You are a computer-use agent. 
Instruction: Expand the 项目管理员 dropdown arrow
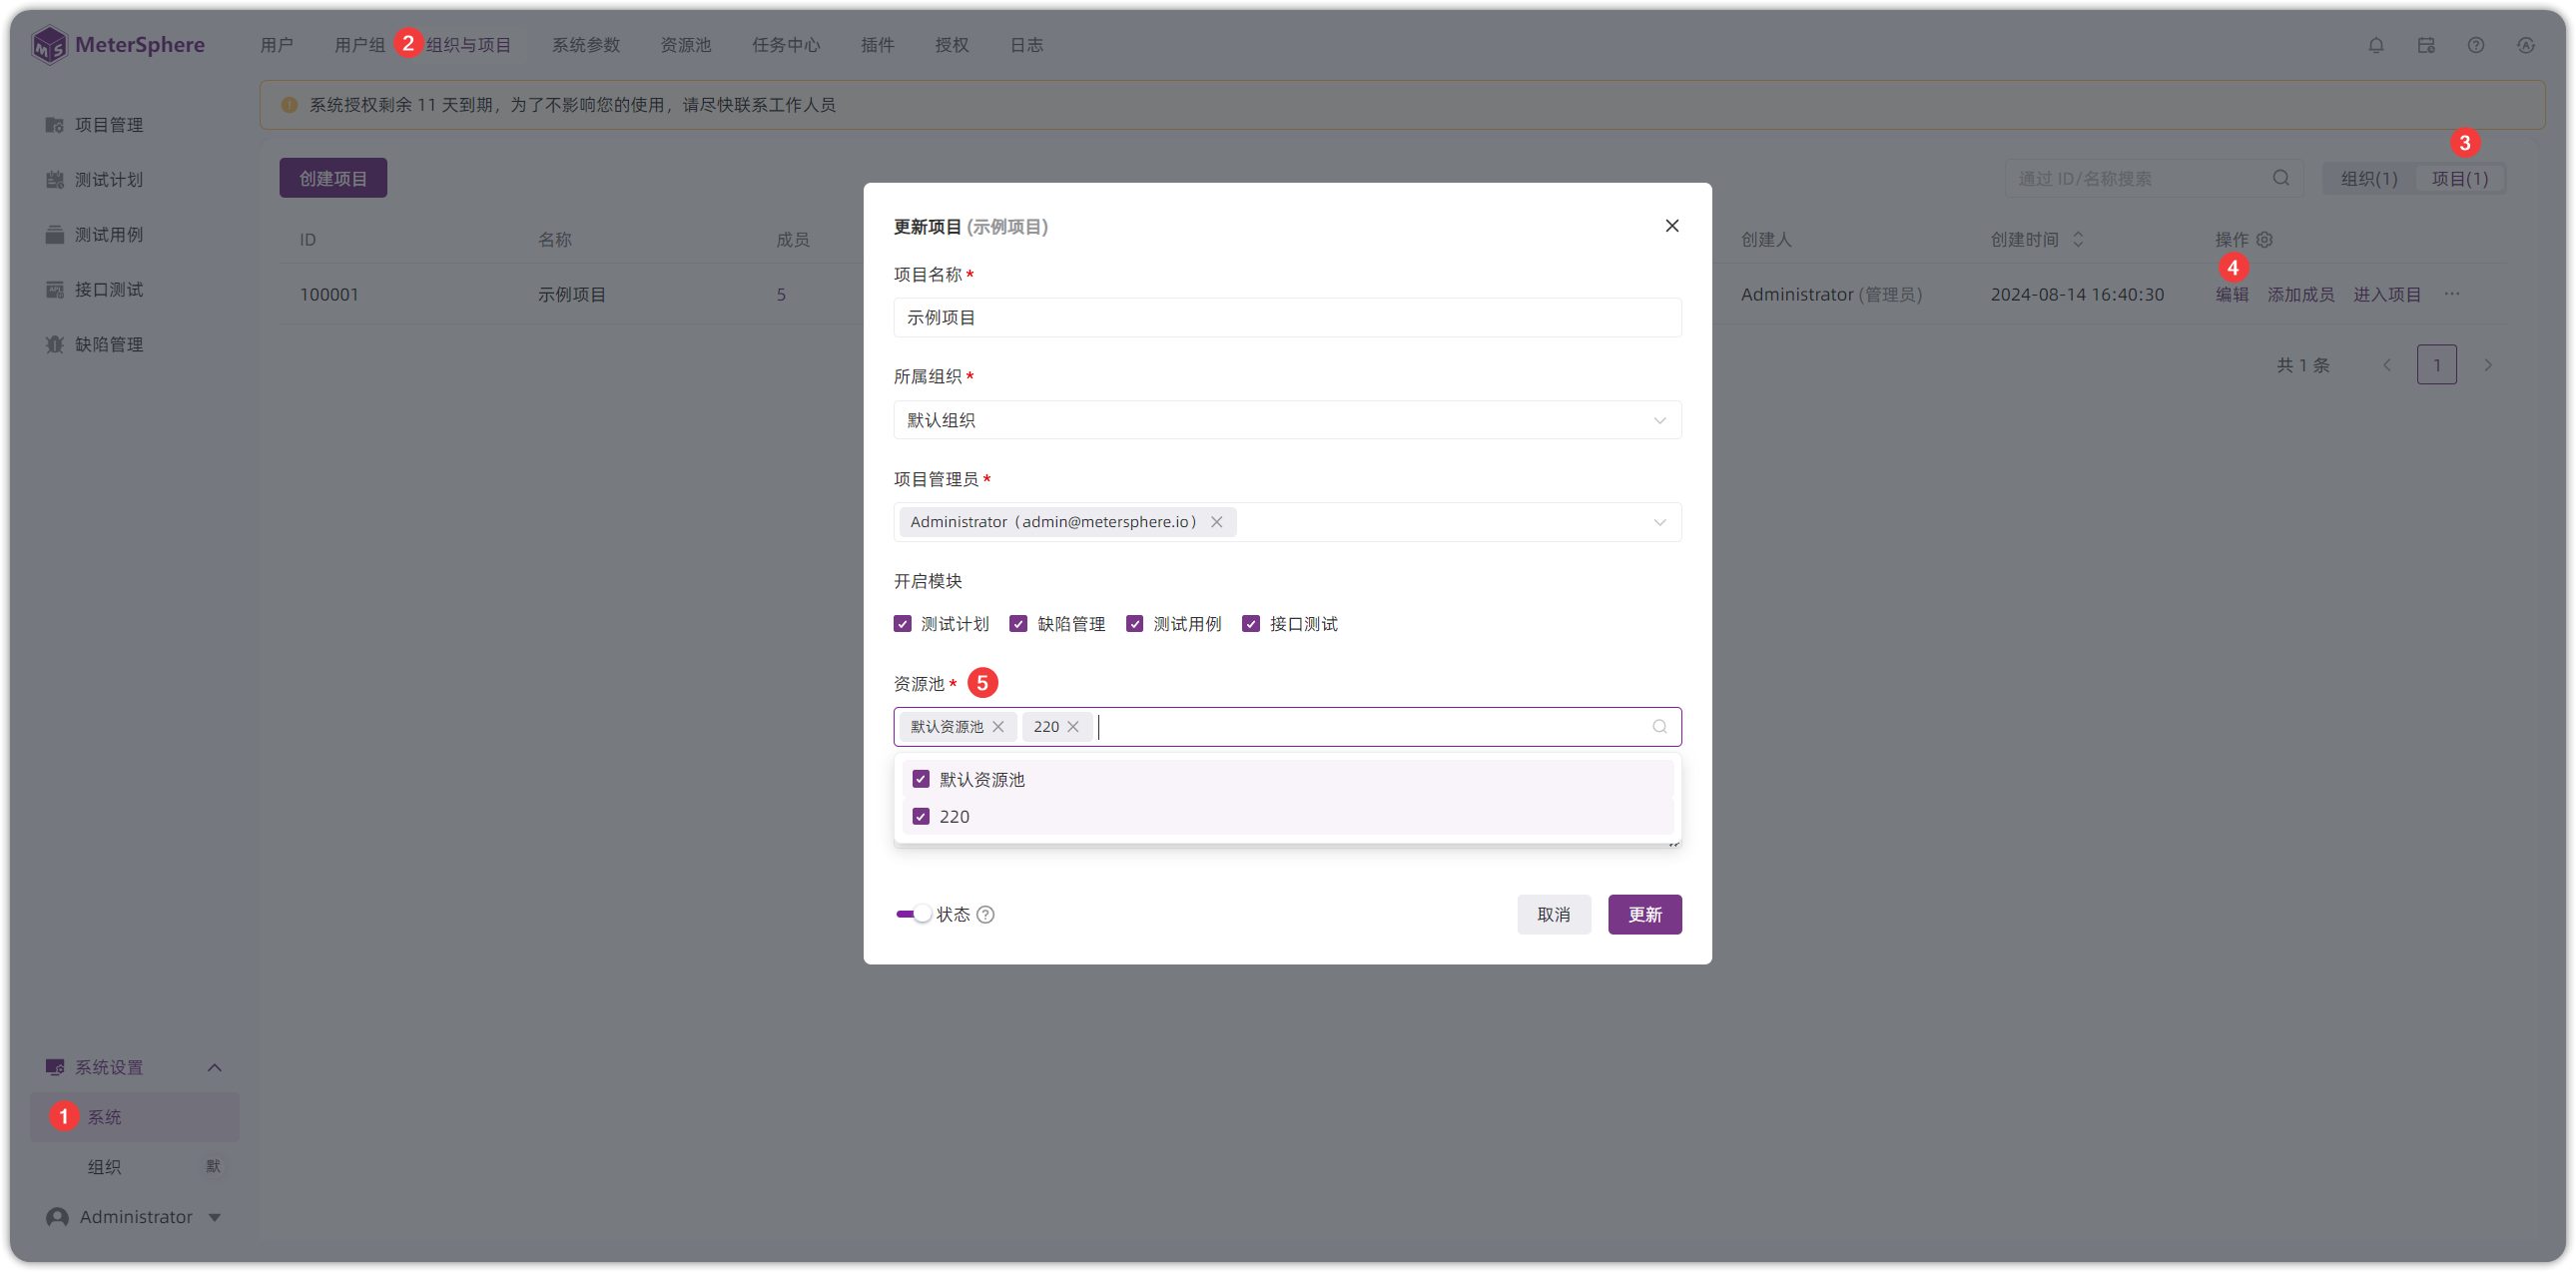tap(1659, 522)
